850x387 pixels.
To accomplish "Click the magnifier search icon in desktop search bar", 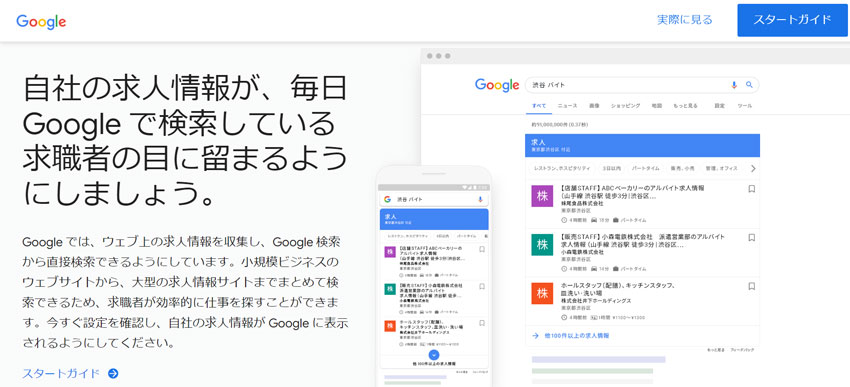I will pos(749,85).
